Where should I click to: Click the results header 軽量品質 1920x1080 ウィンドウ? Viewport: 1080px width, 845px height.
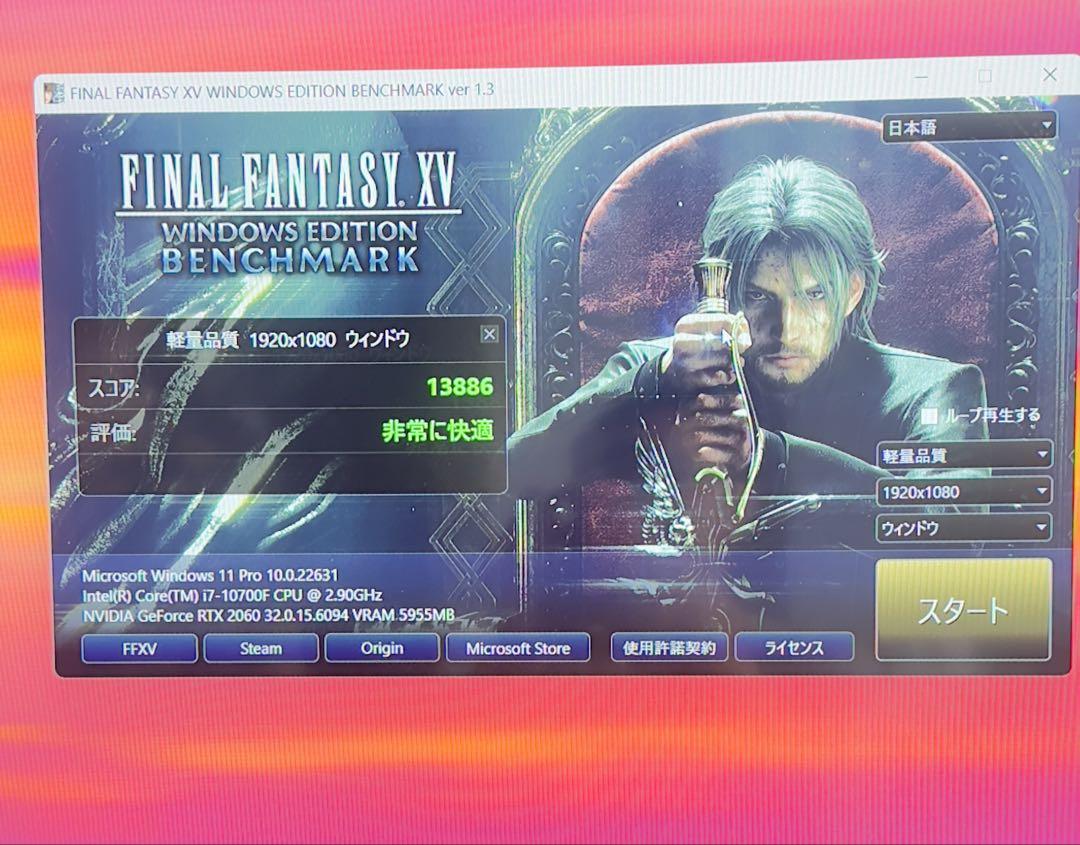[x=288, y=339]
